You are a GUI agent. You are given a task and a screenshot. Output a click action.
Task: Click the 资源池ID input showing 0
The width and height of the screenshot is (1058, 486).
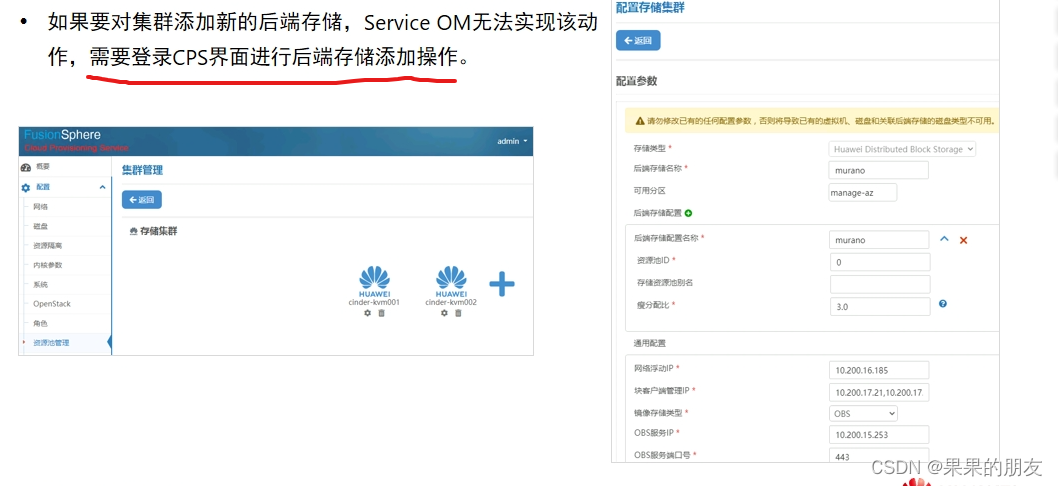click(880, 262)
